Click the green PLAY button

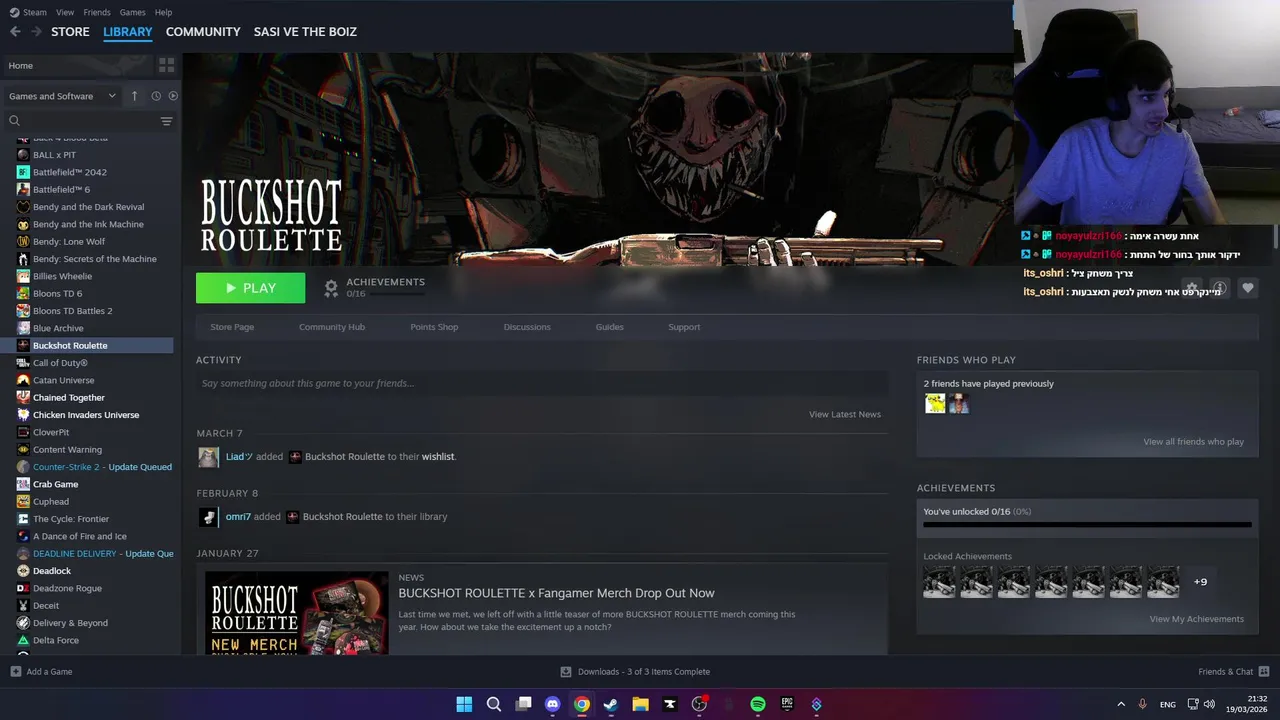point(250,288)
